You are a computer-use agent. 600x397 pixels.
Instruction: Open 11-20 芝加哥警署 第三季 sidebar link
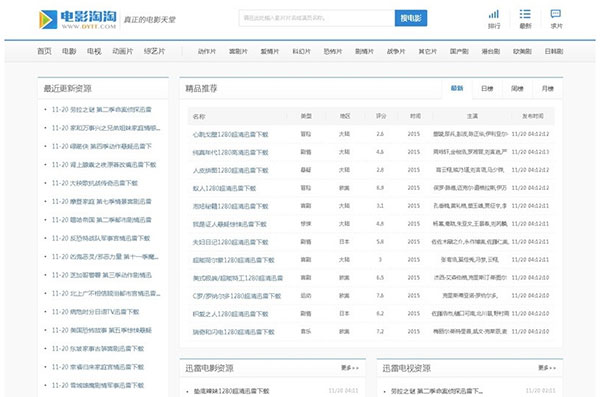(102, 275)
